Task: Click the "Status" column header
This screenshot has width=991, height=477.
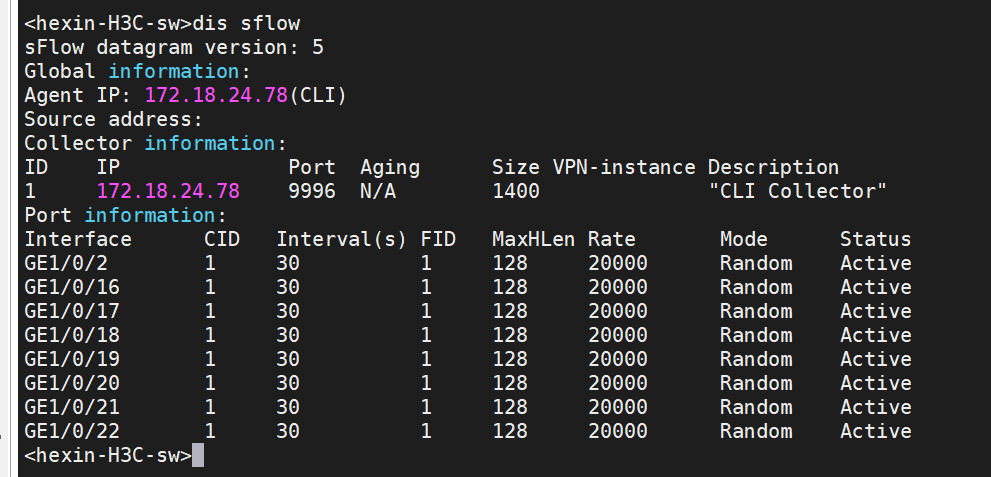Action: click(x=875, y=239)
